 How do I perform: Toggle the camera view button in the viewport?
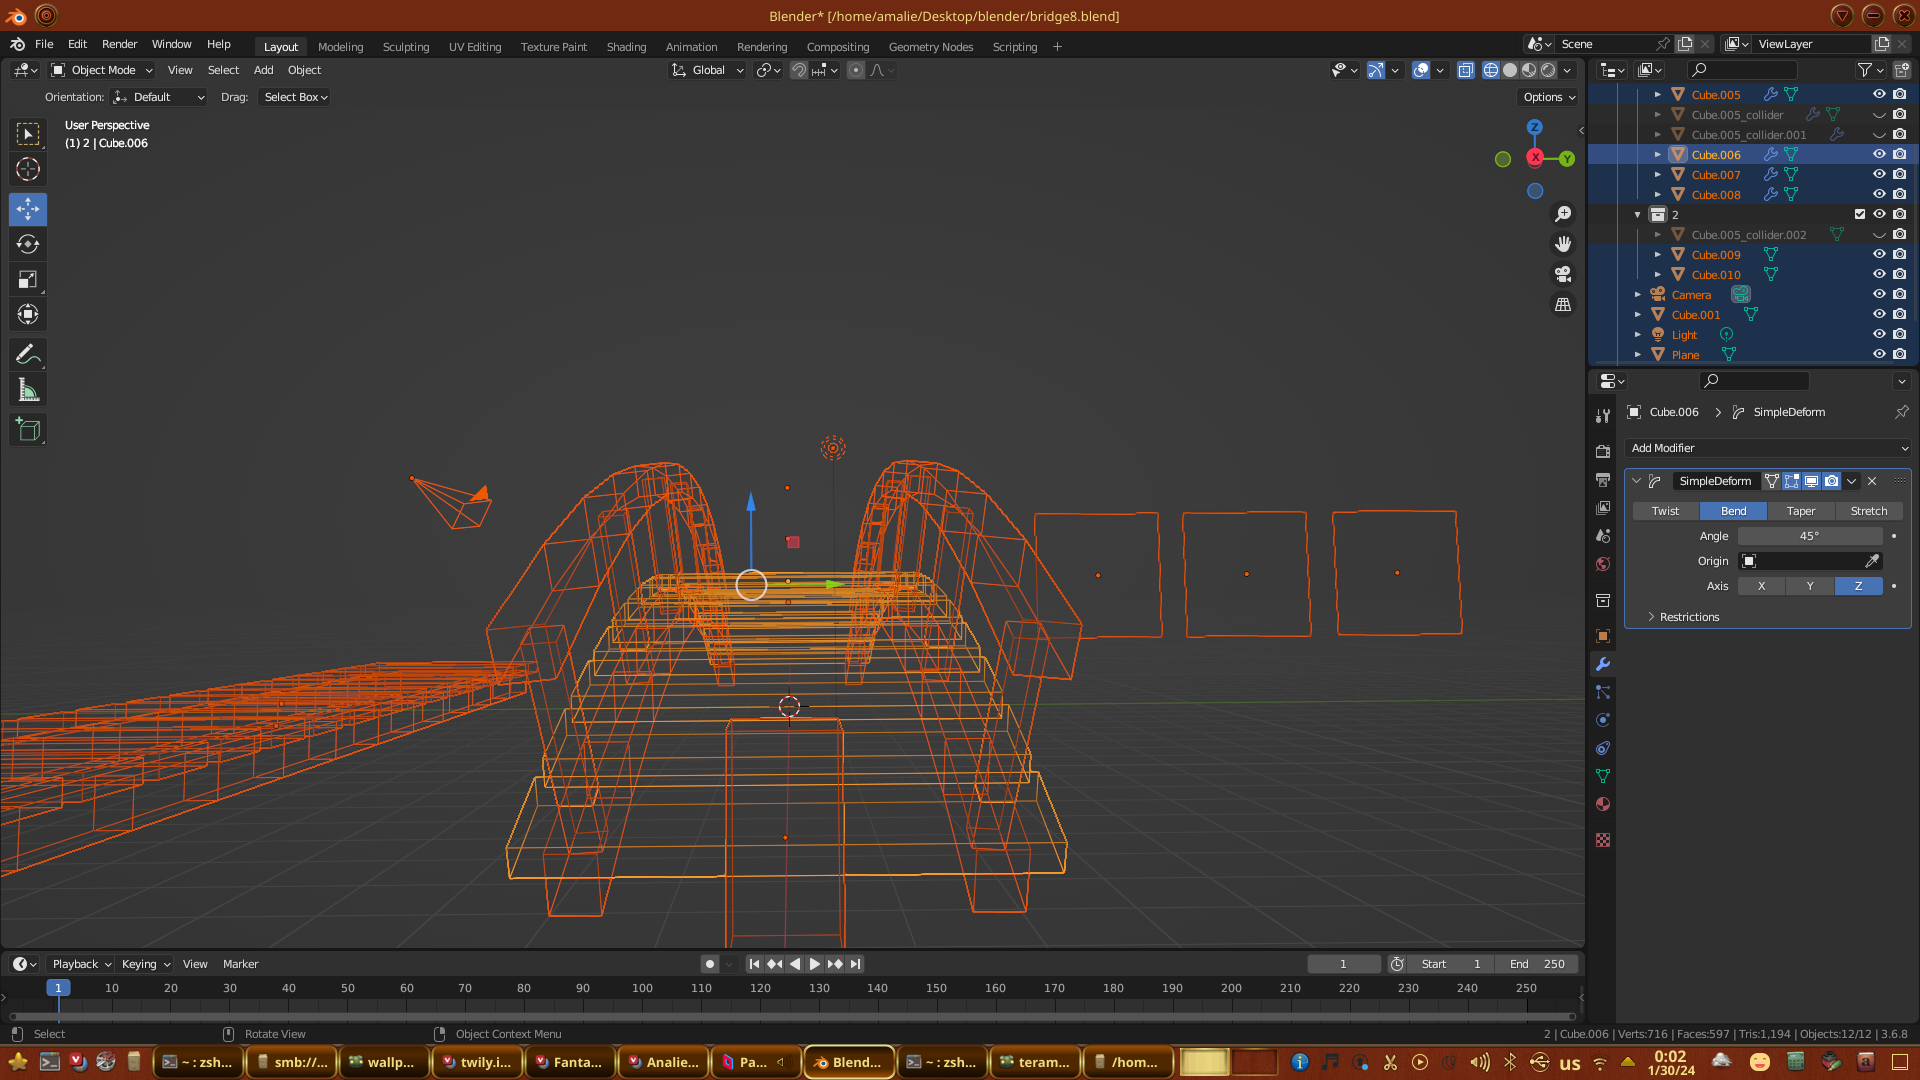pos(1563,274)
